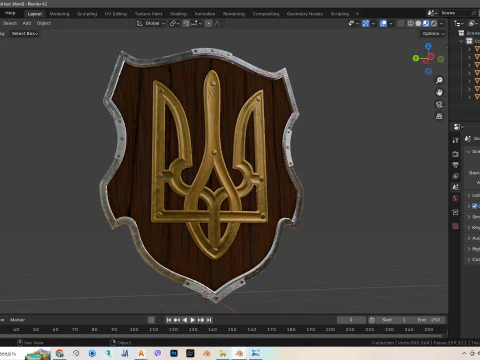Viewport: 480px width, 360px height.
Task: Click the hand pan view icon
Action: coord(439,92)
